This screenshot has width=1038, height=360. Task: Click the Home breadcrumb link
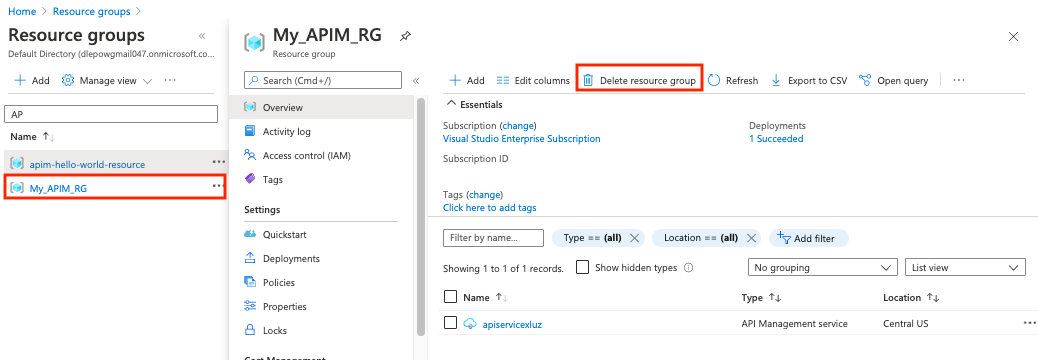click(22, 11)
